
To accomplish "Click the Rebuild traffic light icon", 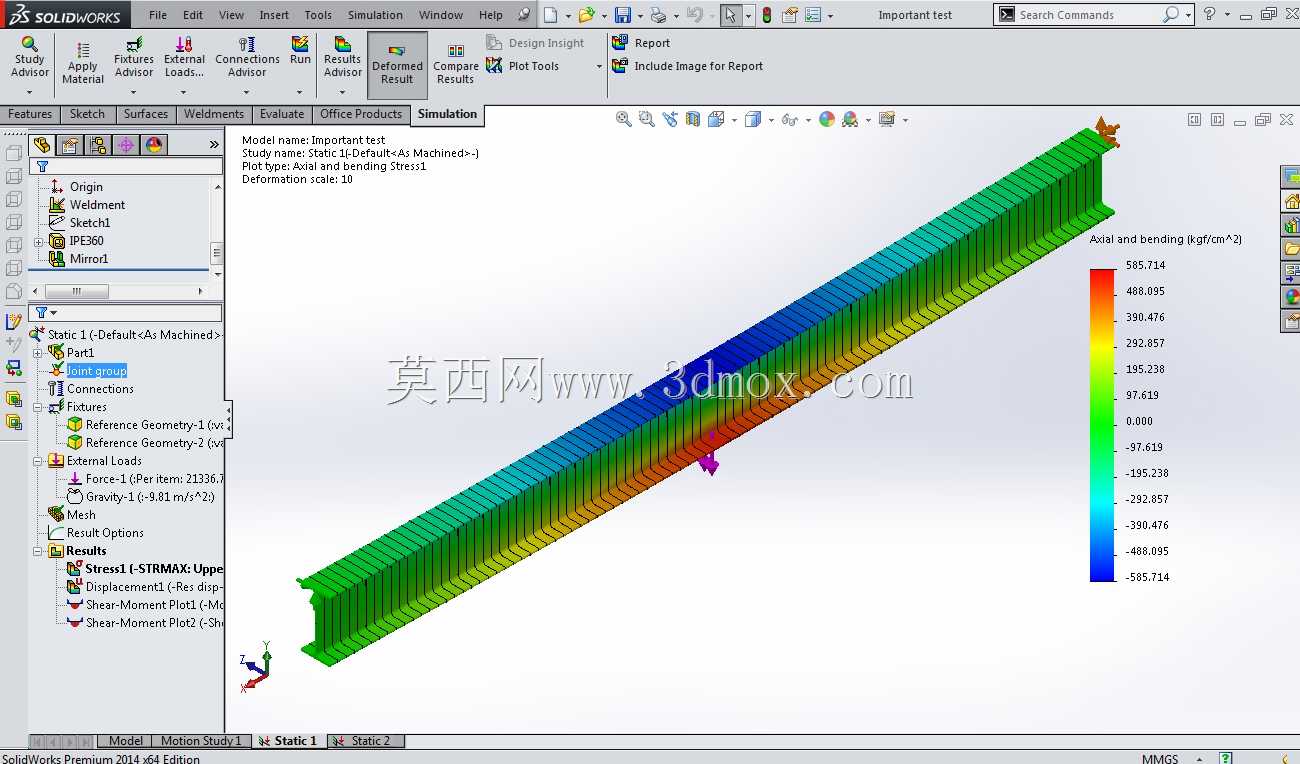I will coord(767,15).
